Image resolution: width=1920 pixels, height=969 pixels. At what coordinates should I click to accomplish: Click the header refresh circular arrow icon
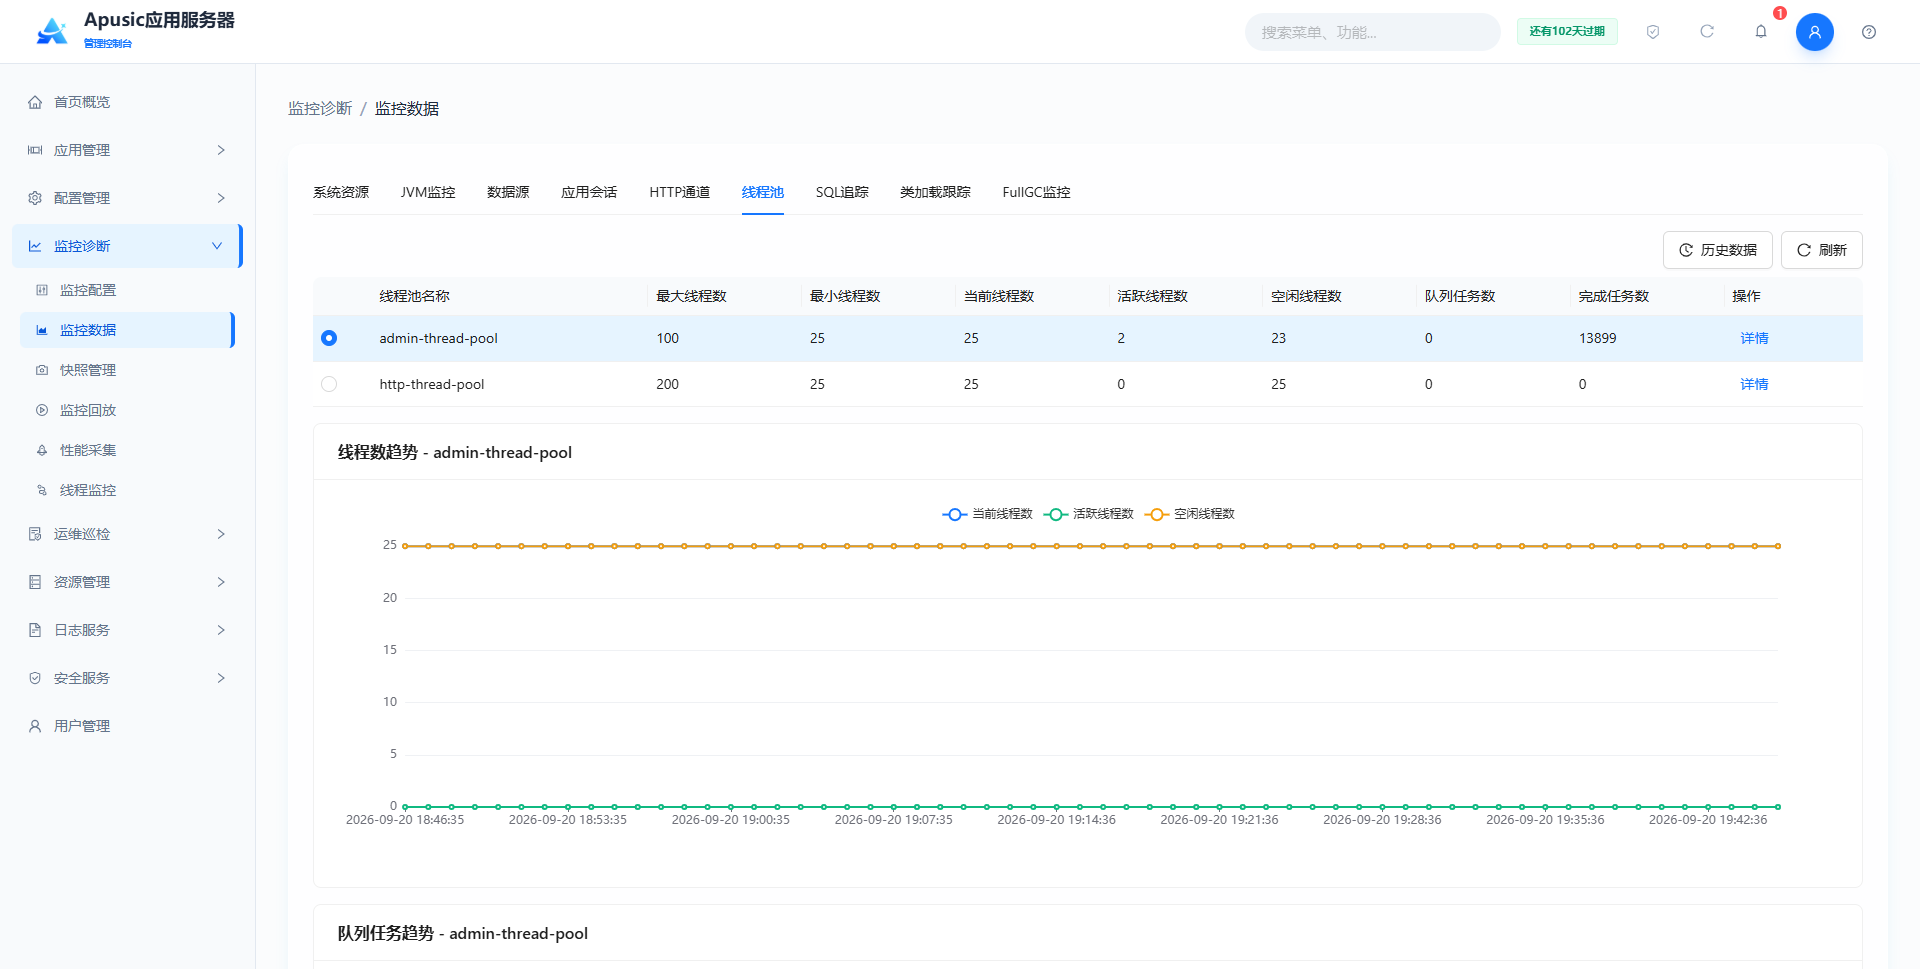pos(1707,32)
